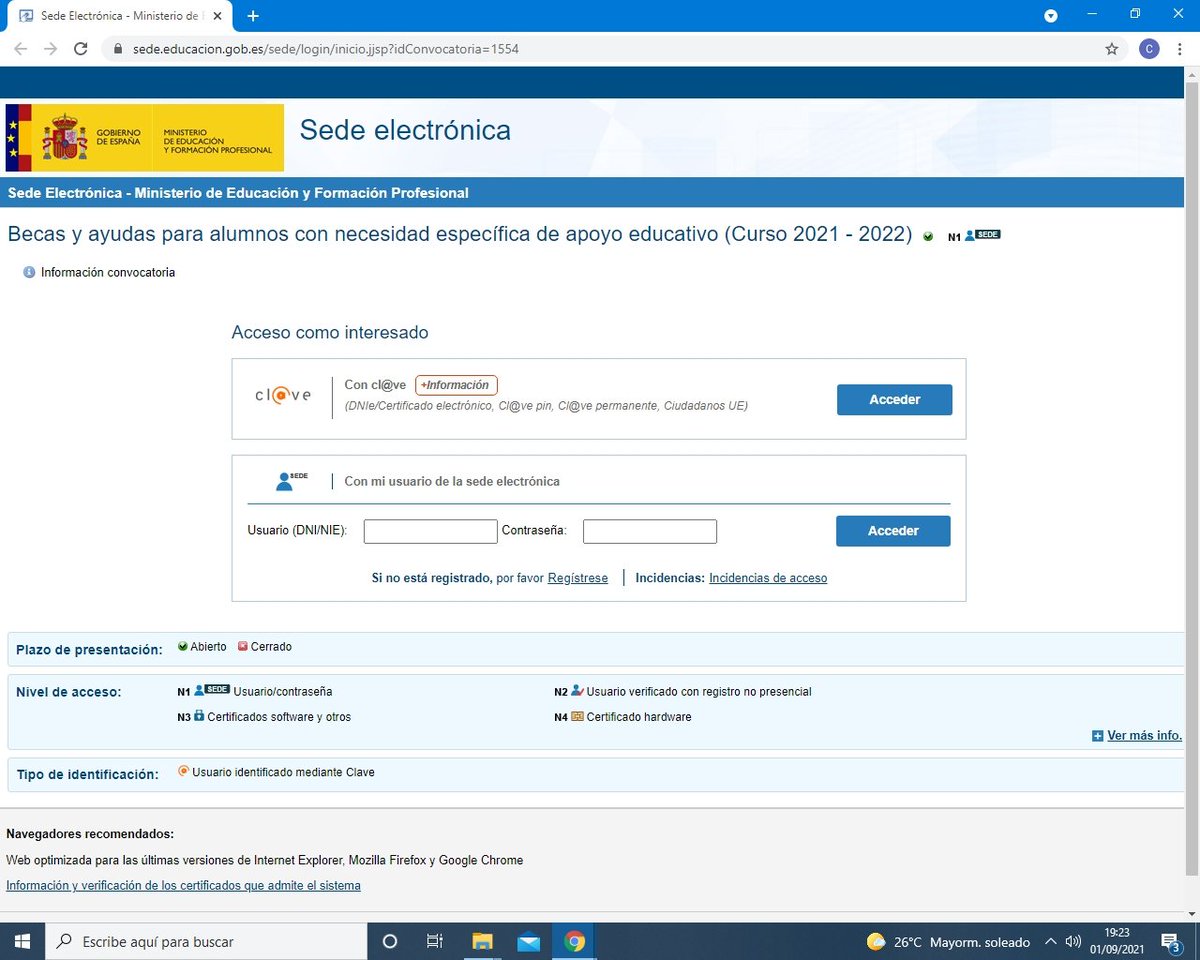Click the 'Usuario/contraseña' N1 access level text
This screenshot has width=1200, height=960.
tap(283, 691)
